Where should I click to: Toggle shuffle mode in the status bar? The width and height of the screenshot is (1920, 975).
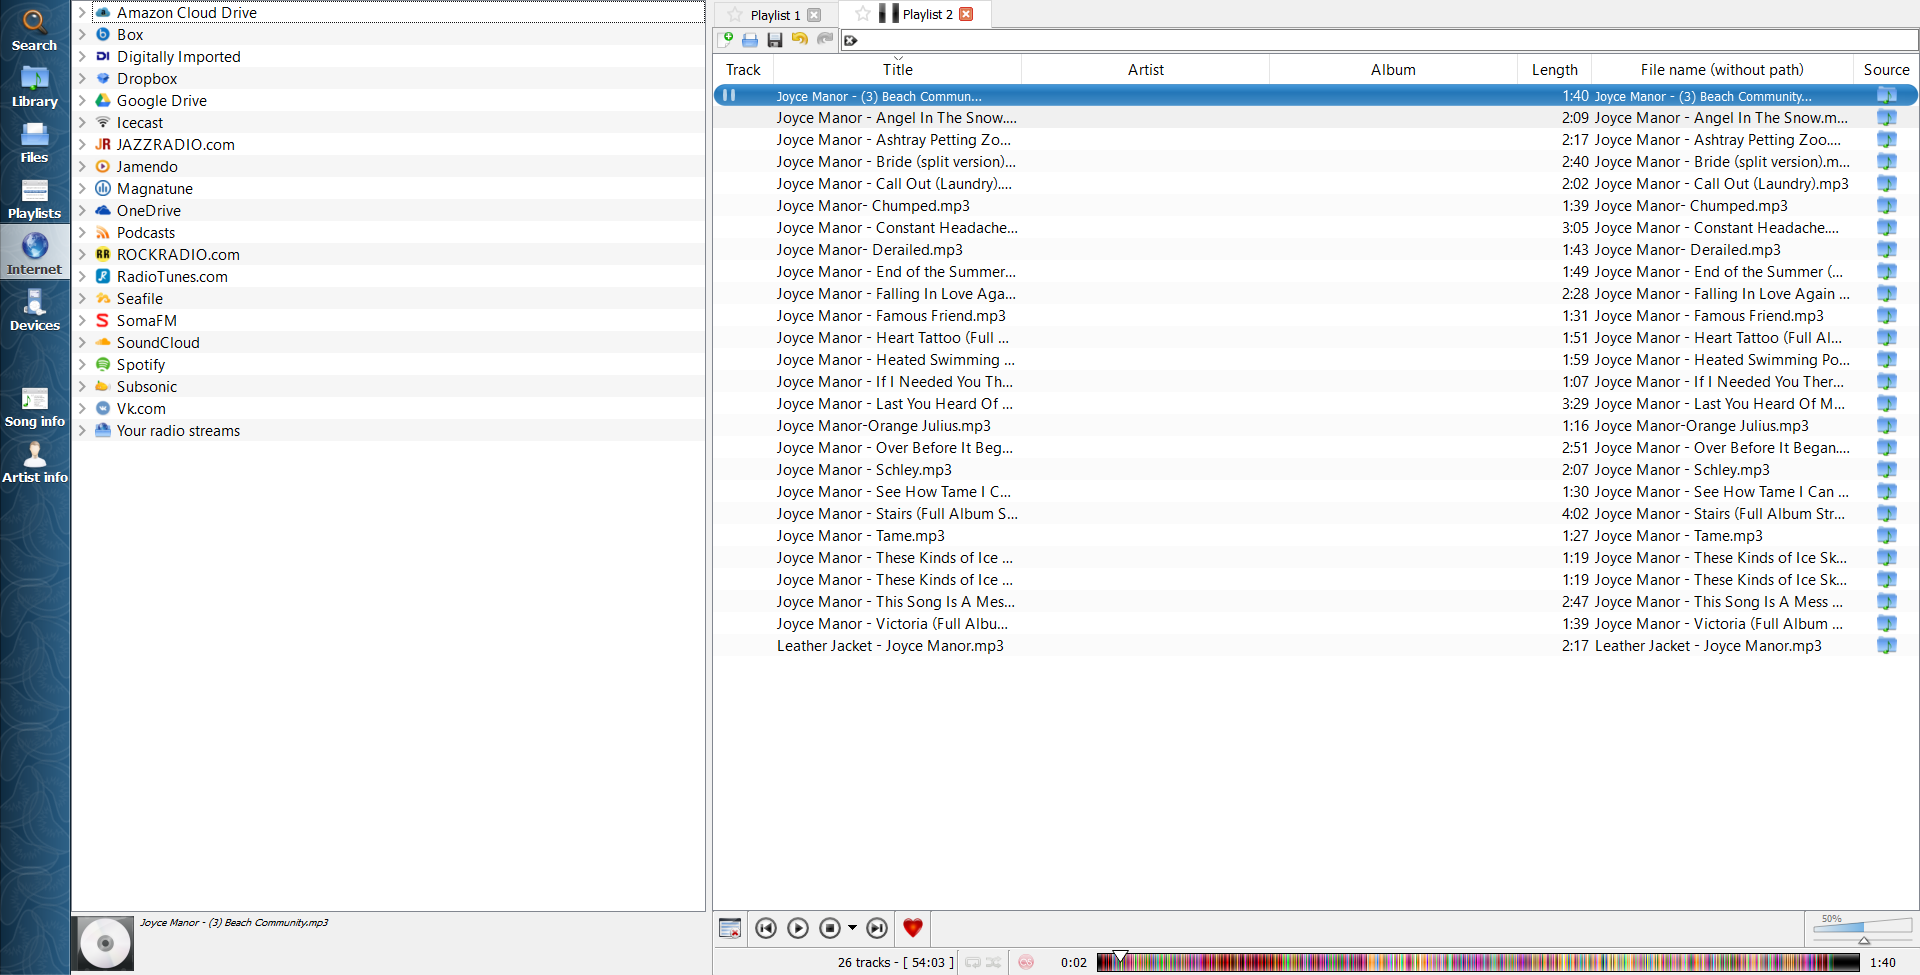click(993, 962)
